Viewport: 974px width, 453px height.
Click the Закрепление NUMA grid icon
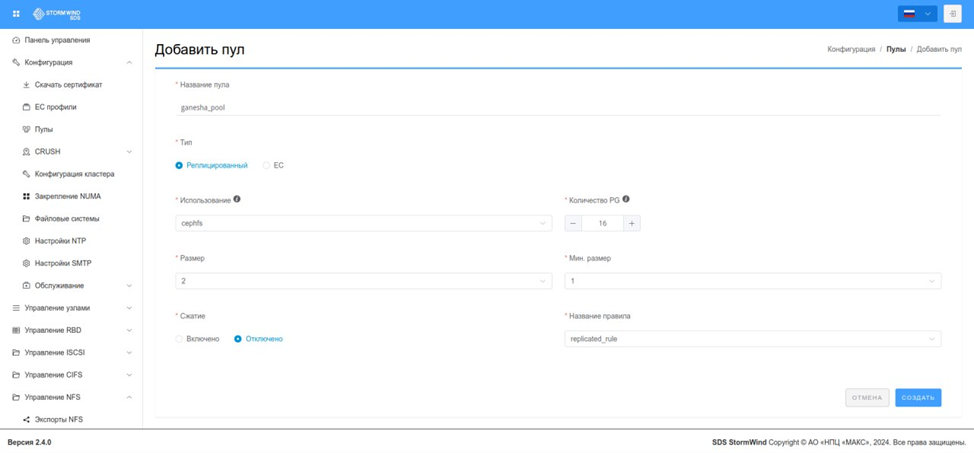[x=26, y=197]
